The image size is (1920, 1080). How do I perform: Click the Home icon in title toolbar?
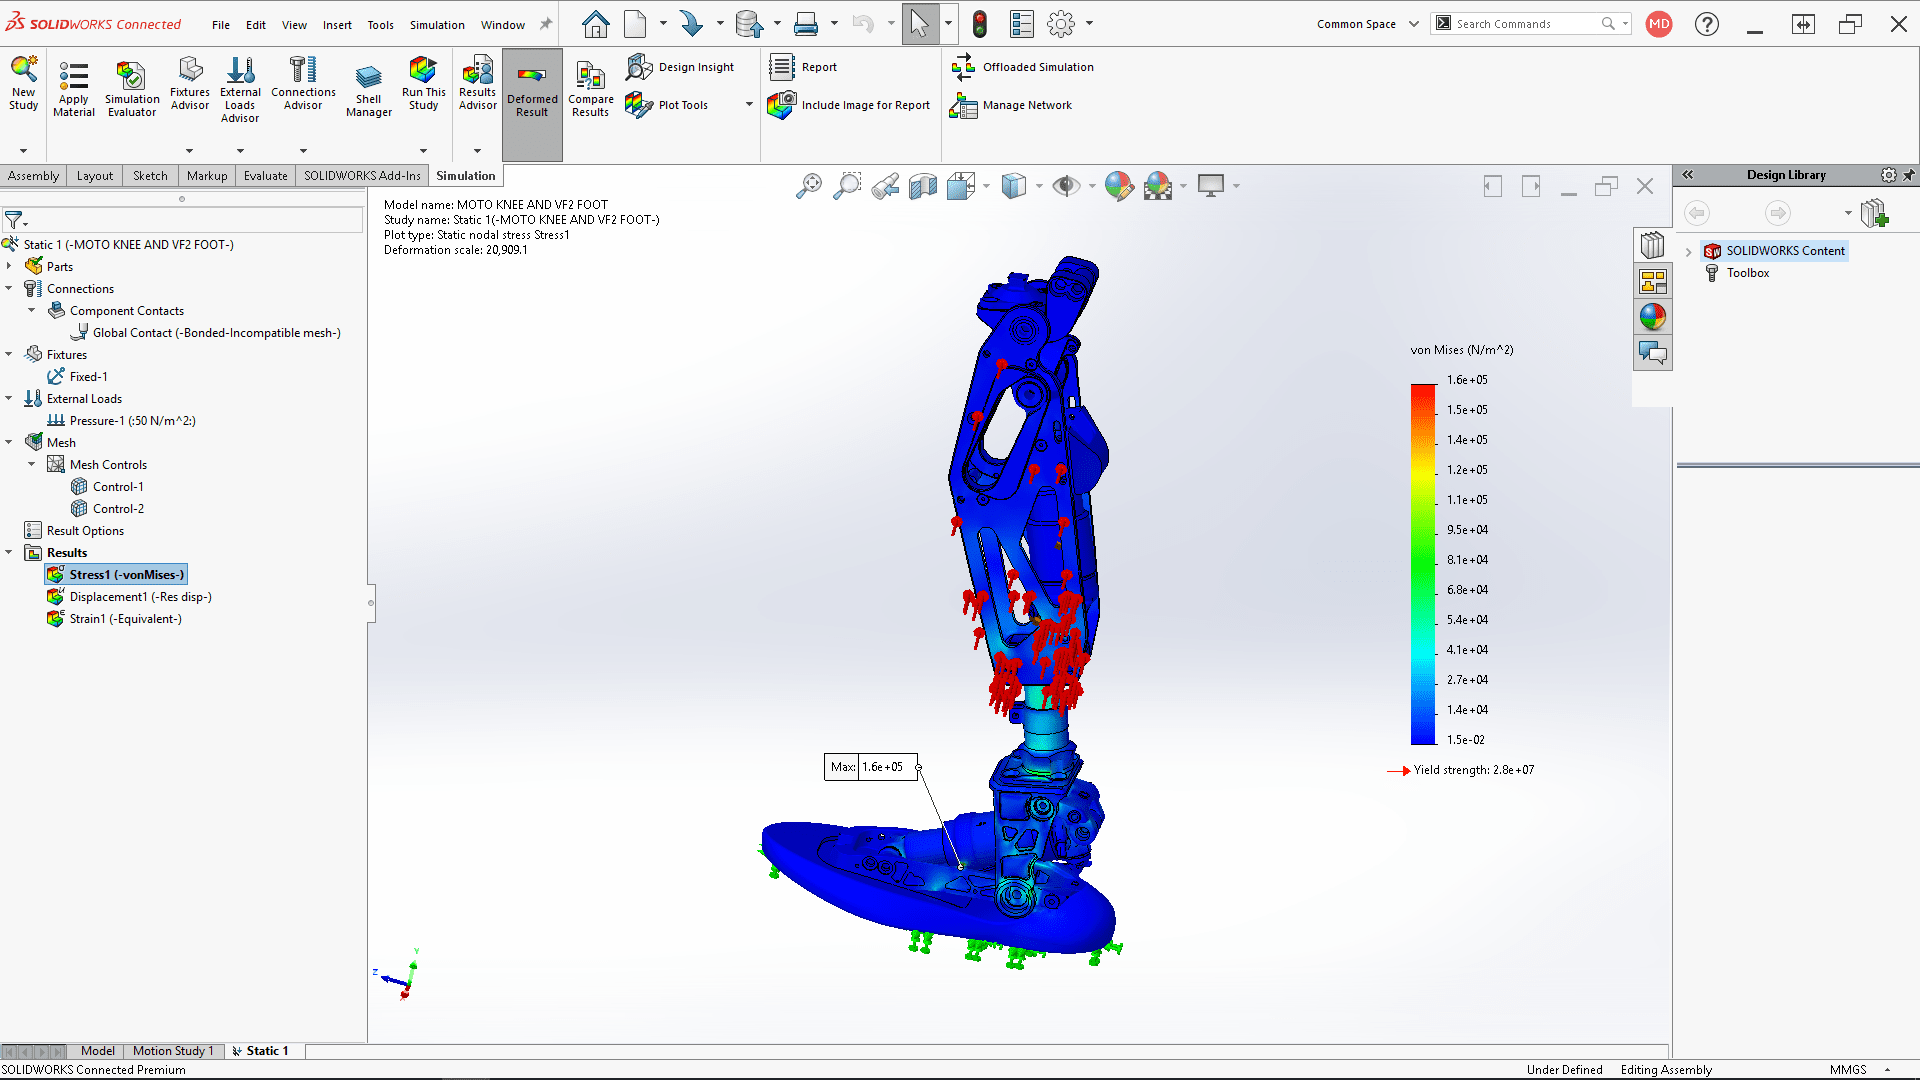[596, 24]
